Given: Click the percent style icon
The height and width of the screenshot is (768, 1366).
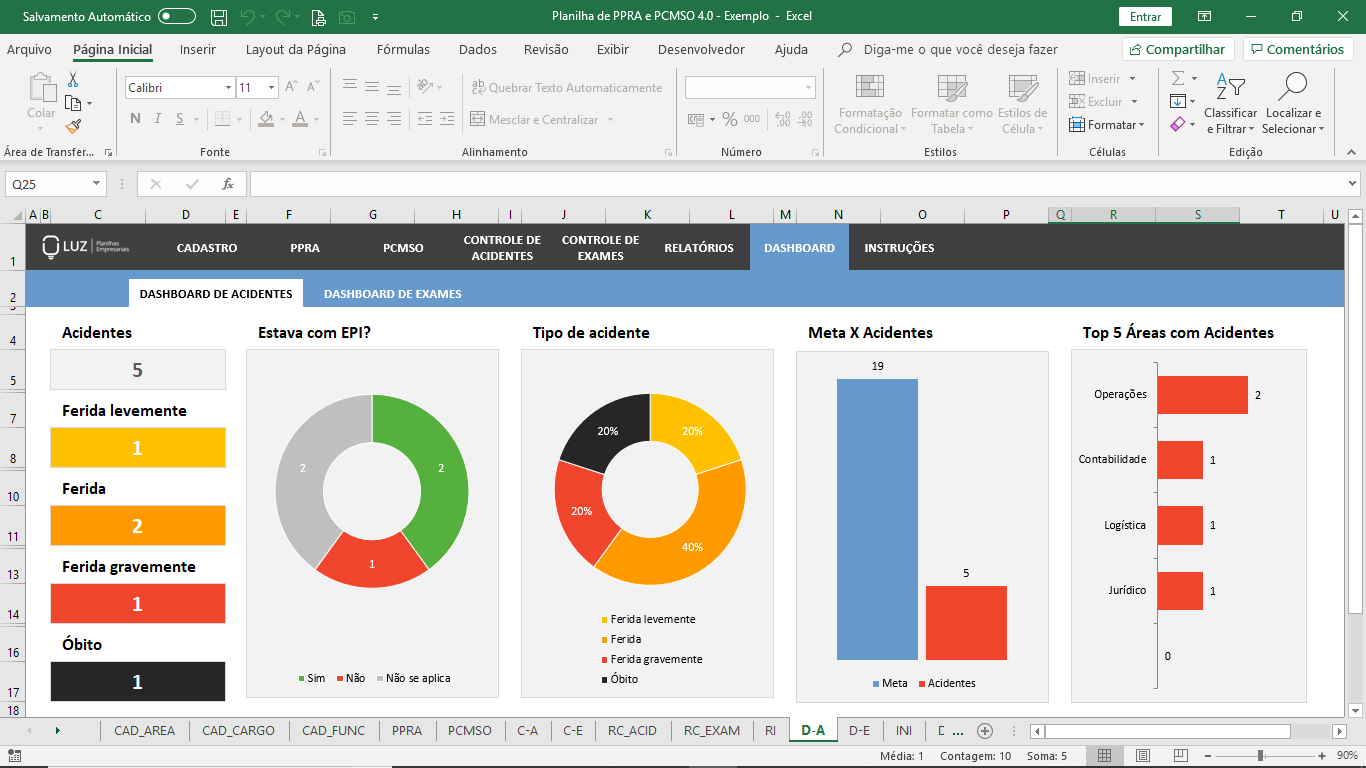Looking at the screenshot, I should 730,120.
